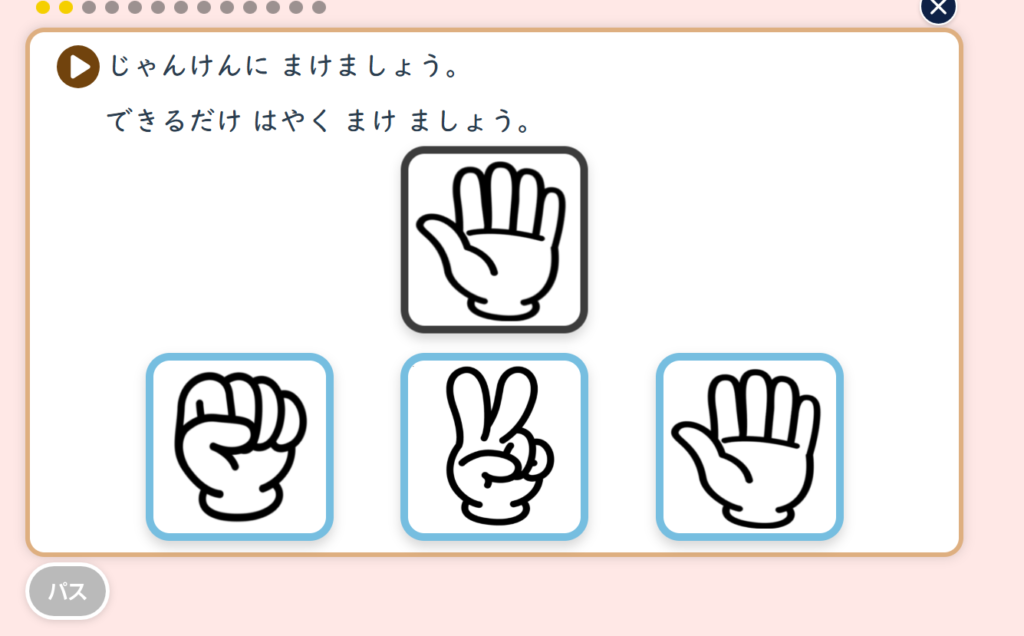This screenshot has width=1024, height=636.
Task: Click the パス pass button
Action: pos(67,592)
